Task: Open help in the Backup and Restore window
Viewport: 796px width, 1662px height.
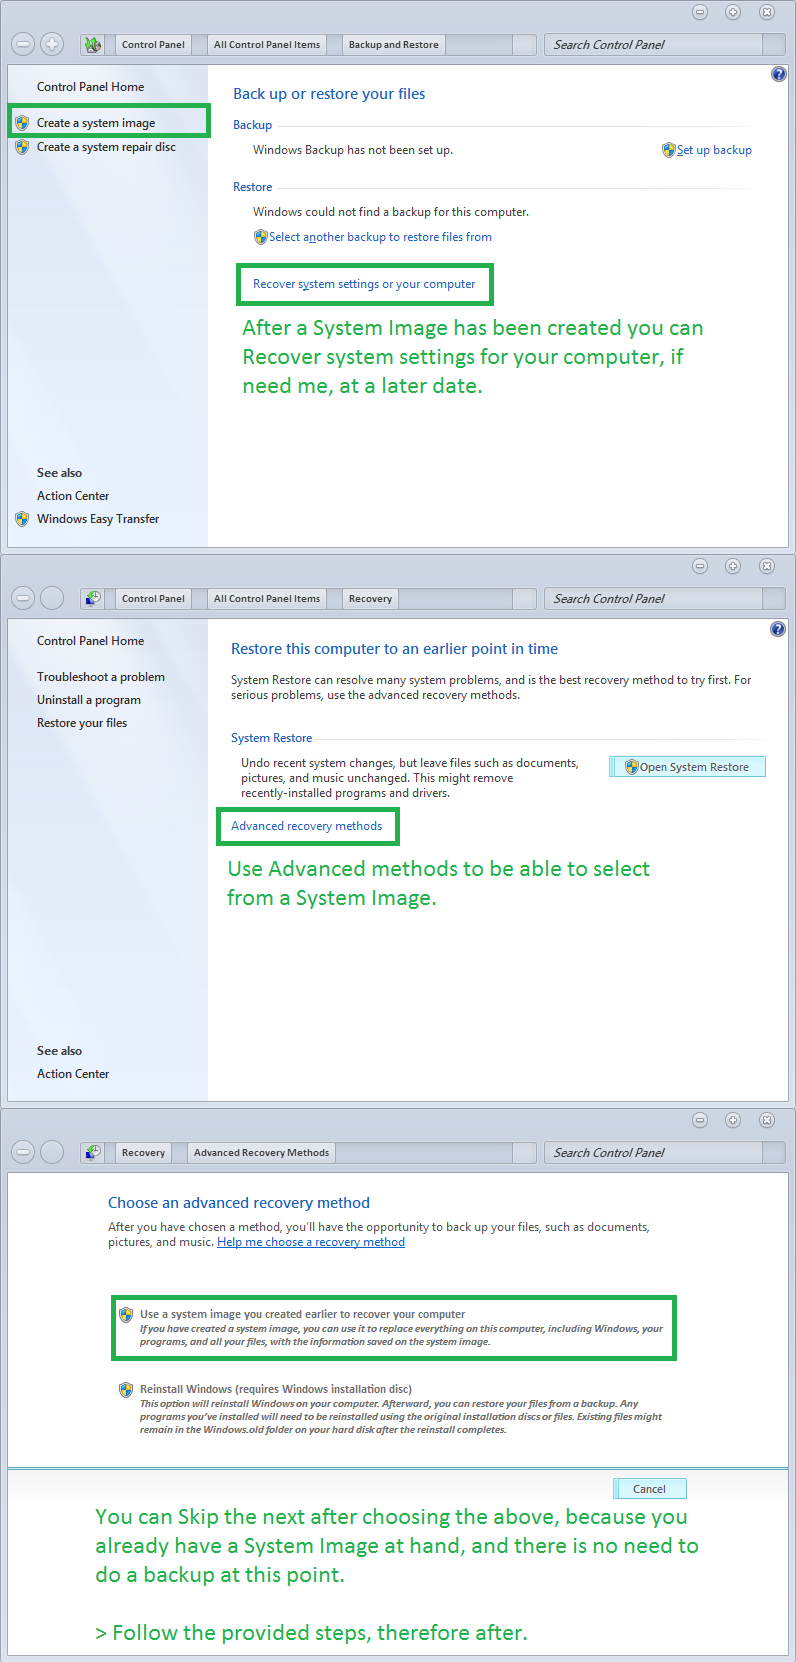Action: pos(779,74)
